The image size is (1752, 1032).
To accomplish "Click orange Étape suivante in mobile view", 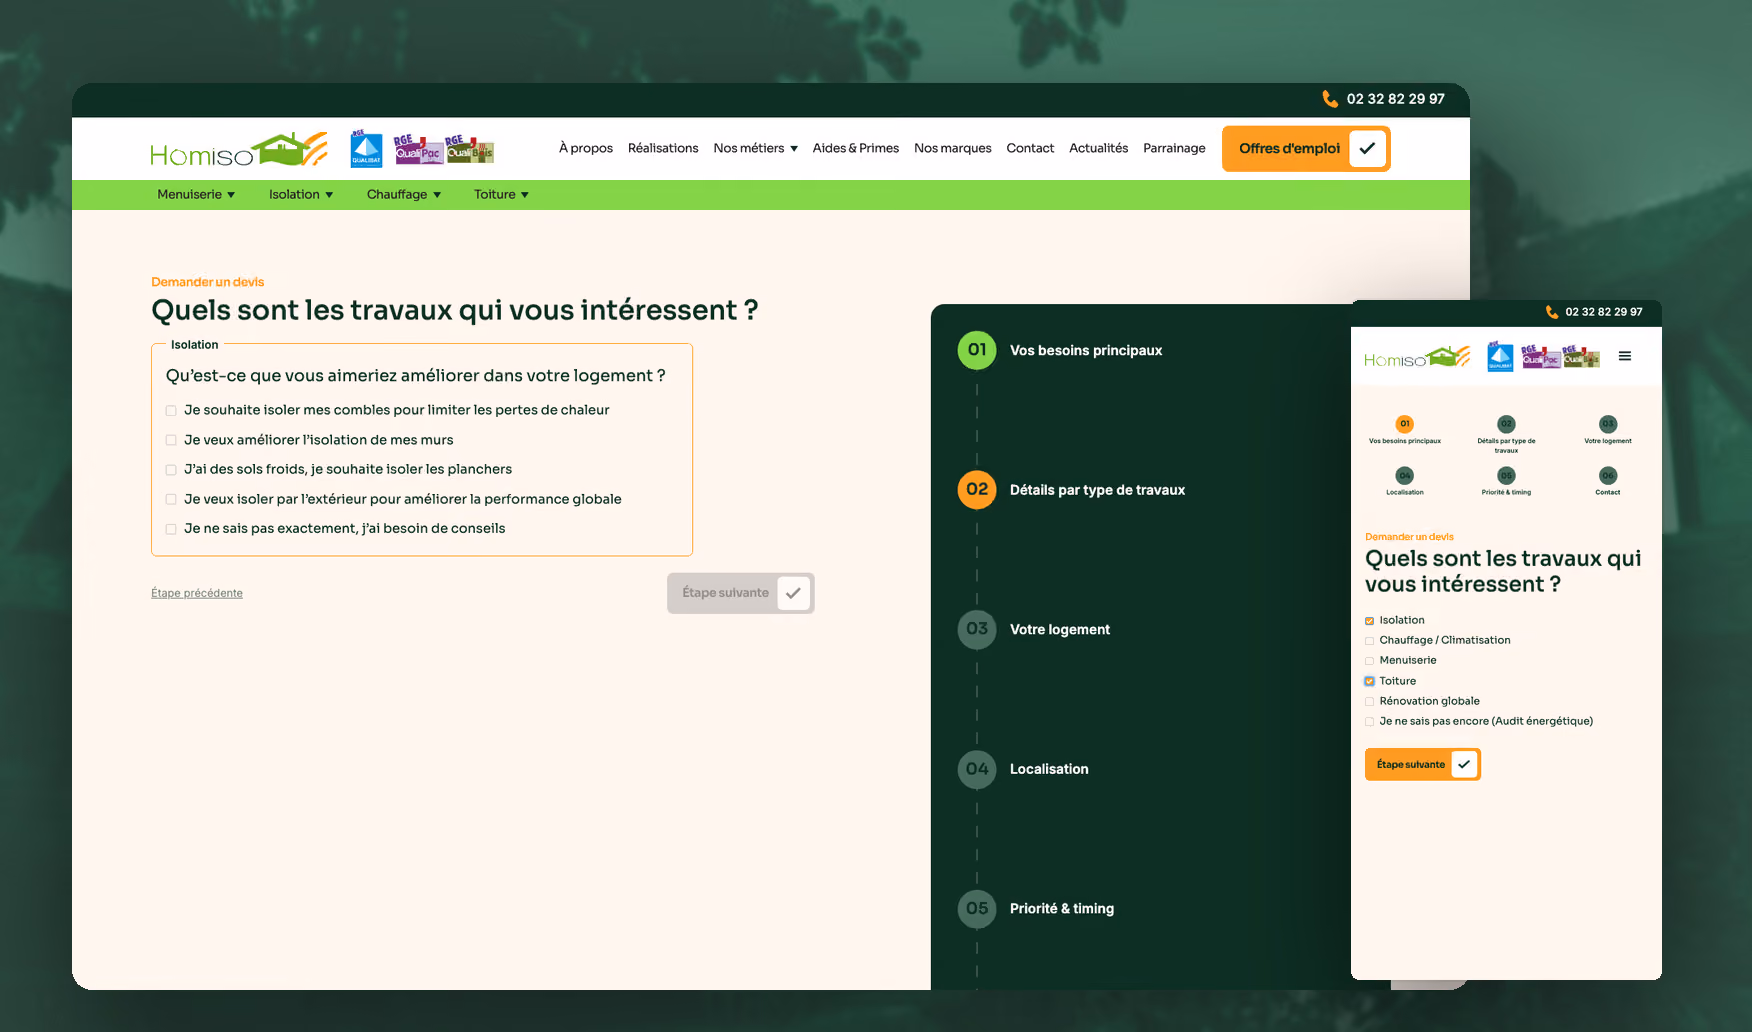I will coord(1423,764).
